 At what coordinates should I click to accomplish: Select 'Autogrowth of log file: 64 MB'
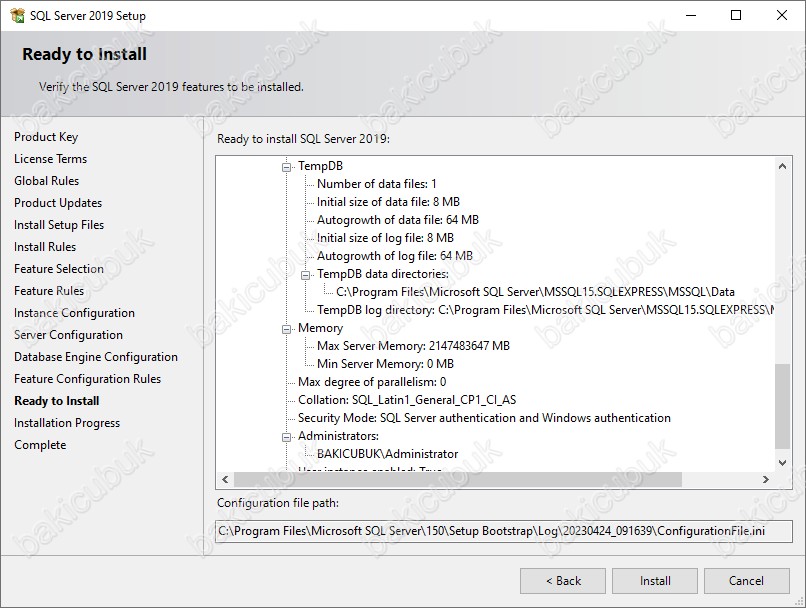(394, 256)
